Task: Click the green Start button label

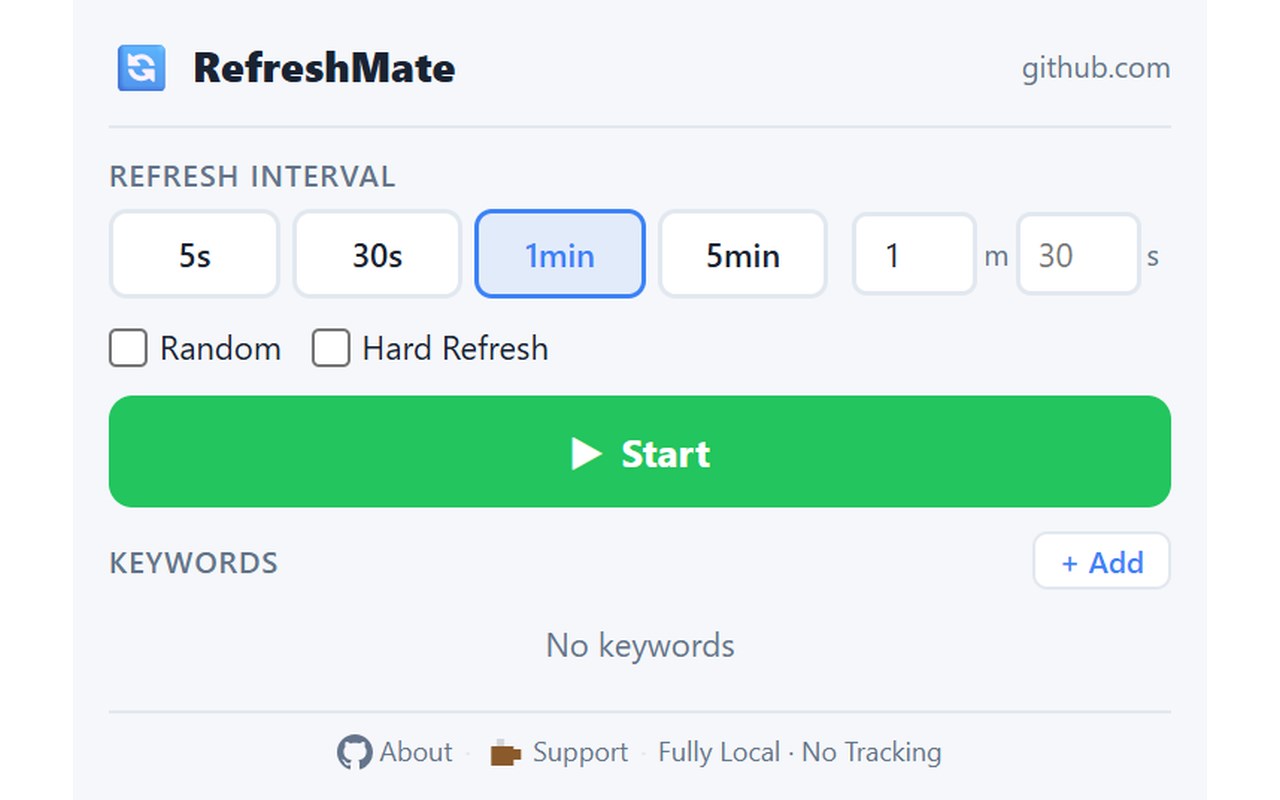Action: pyautogui.click(x=665, y=454)
